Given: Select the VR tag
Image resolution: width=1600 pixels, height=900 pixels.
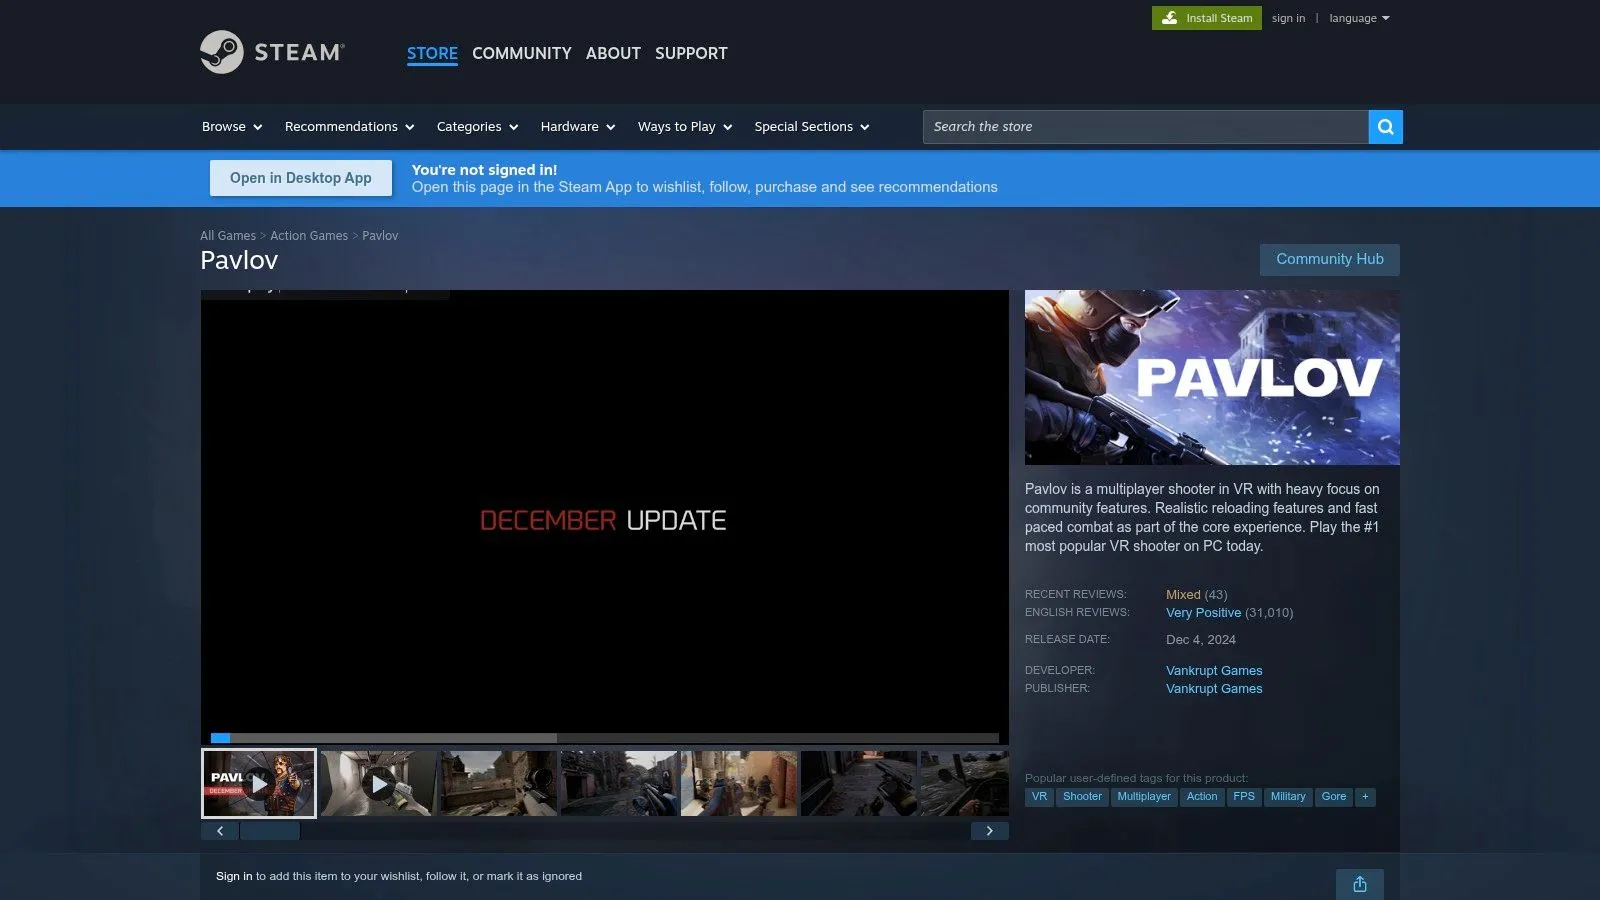Looking at the screenshot, I should (x=1039, y=797).
